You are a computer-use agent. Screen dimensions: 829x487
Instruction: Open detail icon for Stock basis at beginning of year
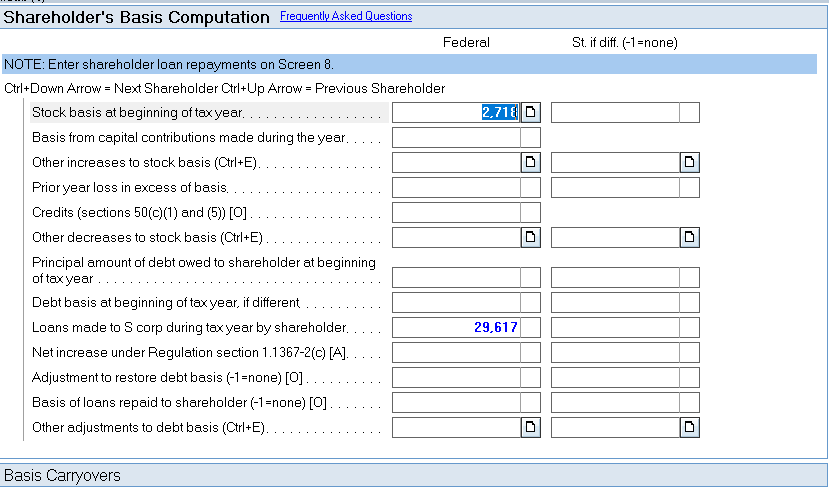tap(531, 112)
